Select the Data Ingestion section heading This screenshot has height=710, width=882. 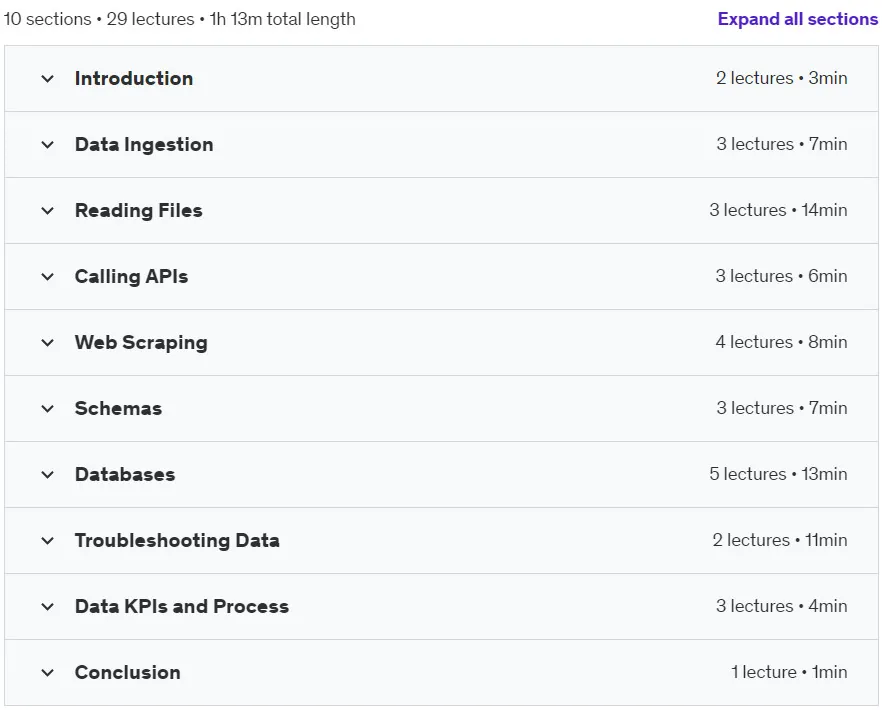[x=144, y=145]
